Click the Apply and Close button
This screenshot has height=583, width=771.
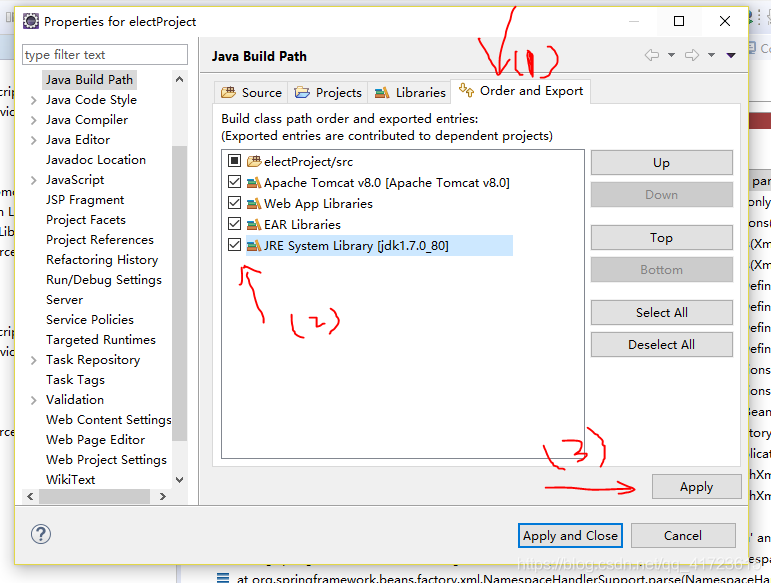(570, 535)
